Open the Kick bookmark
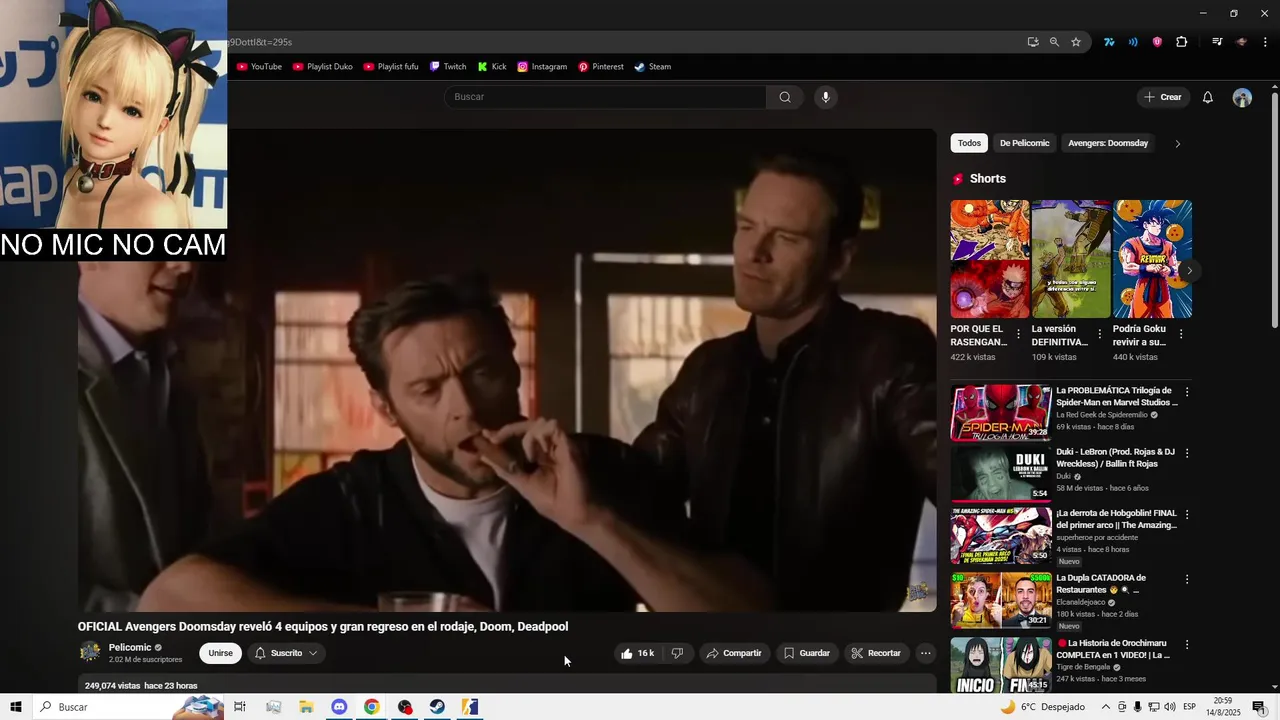1280x720 pixels. [x=492, y=67]
